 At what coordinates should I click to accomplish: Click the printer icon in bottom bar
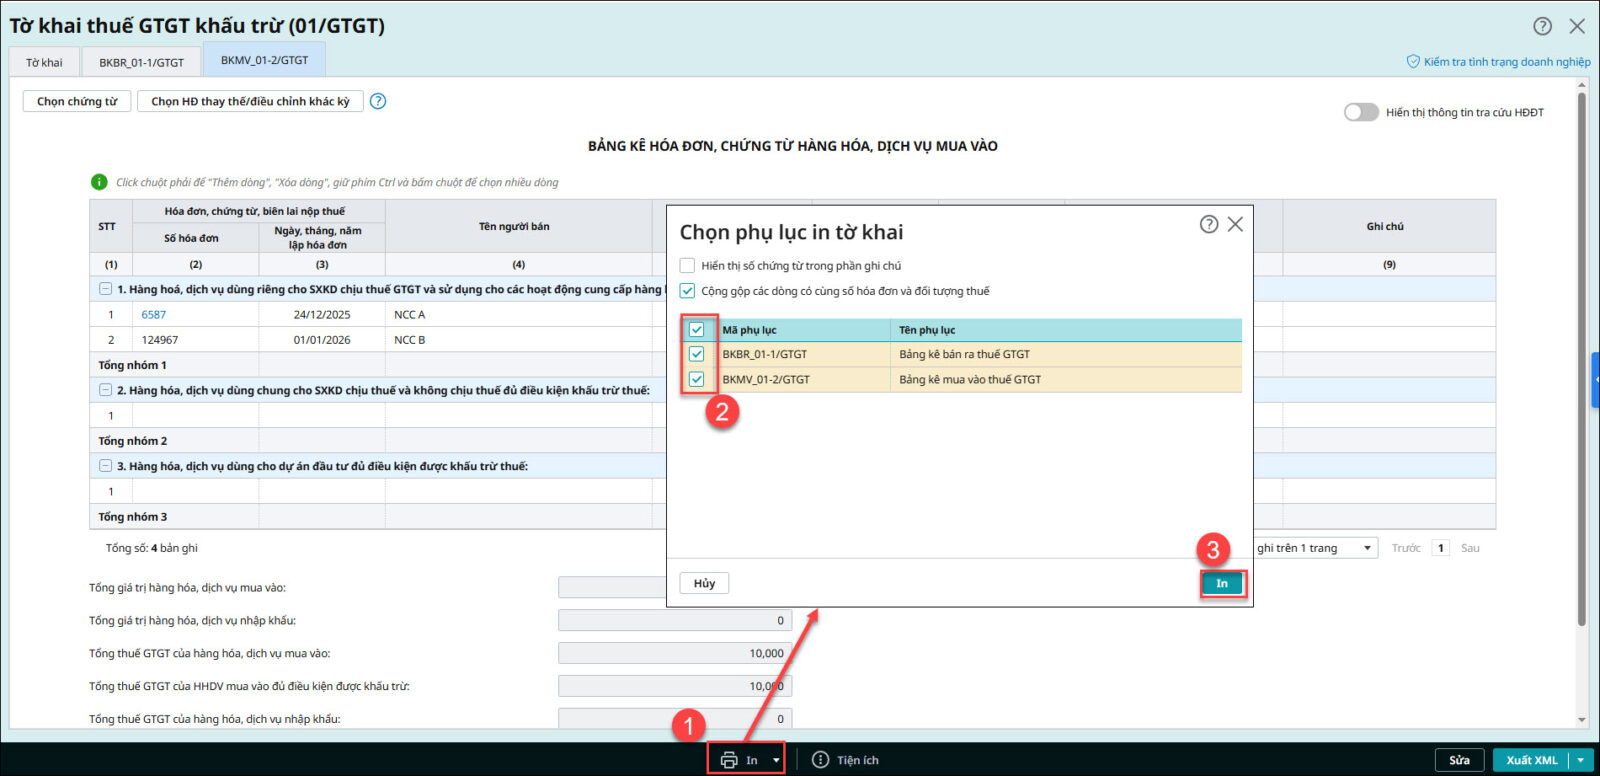pos(729,760)
